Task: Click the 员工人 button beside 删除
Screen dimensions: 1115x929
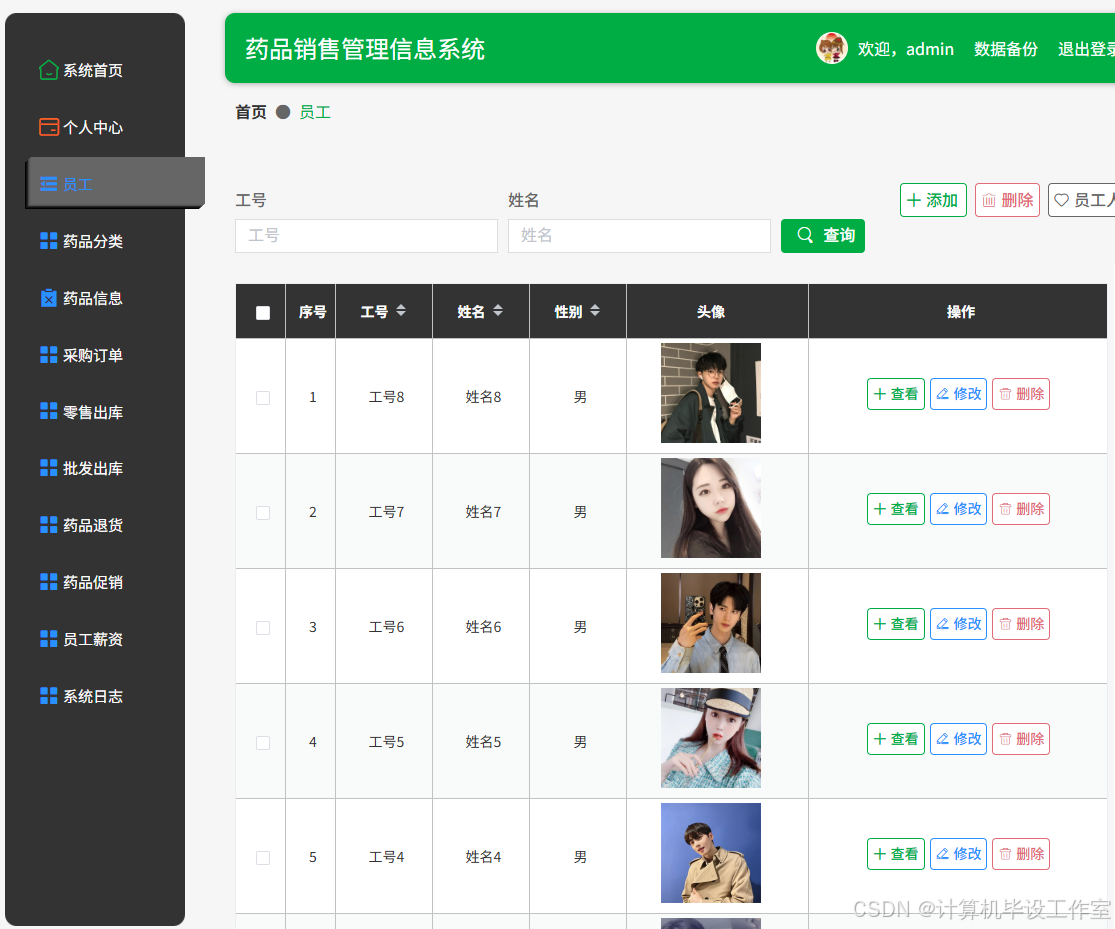Action: tap(1082, 200)
